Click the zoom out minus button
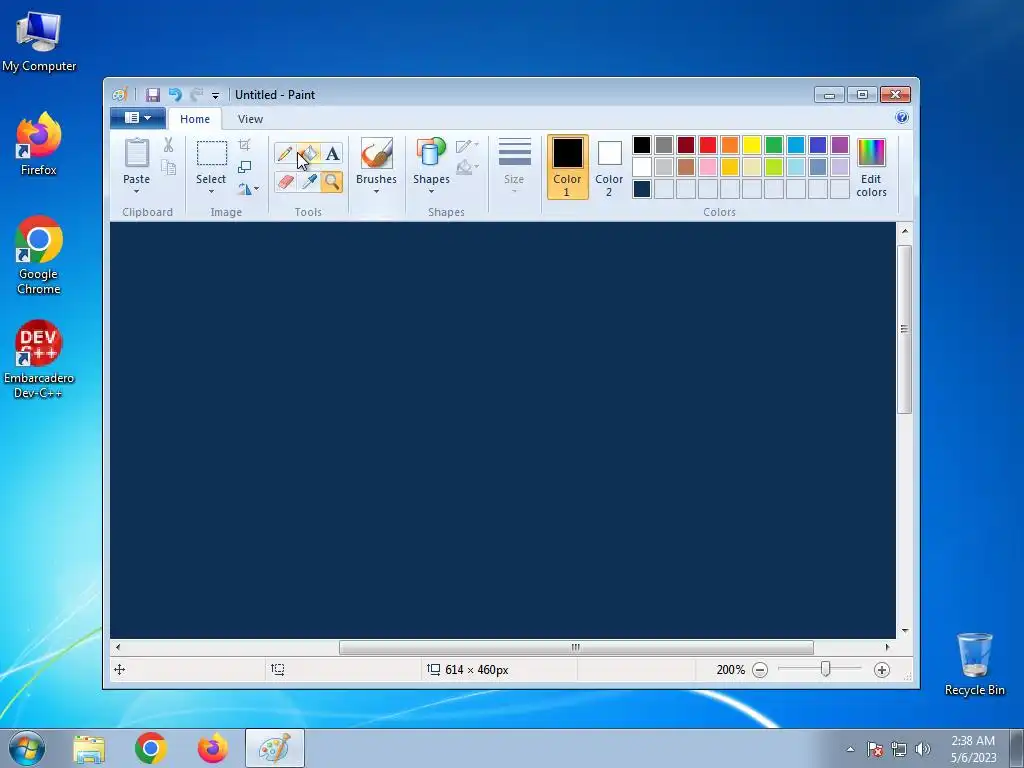1024x768 pixels. click(760, 670)
